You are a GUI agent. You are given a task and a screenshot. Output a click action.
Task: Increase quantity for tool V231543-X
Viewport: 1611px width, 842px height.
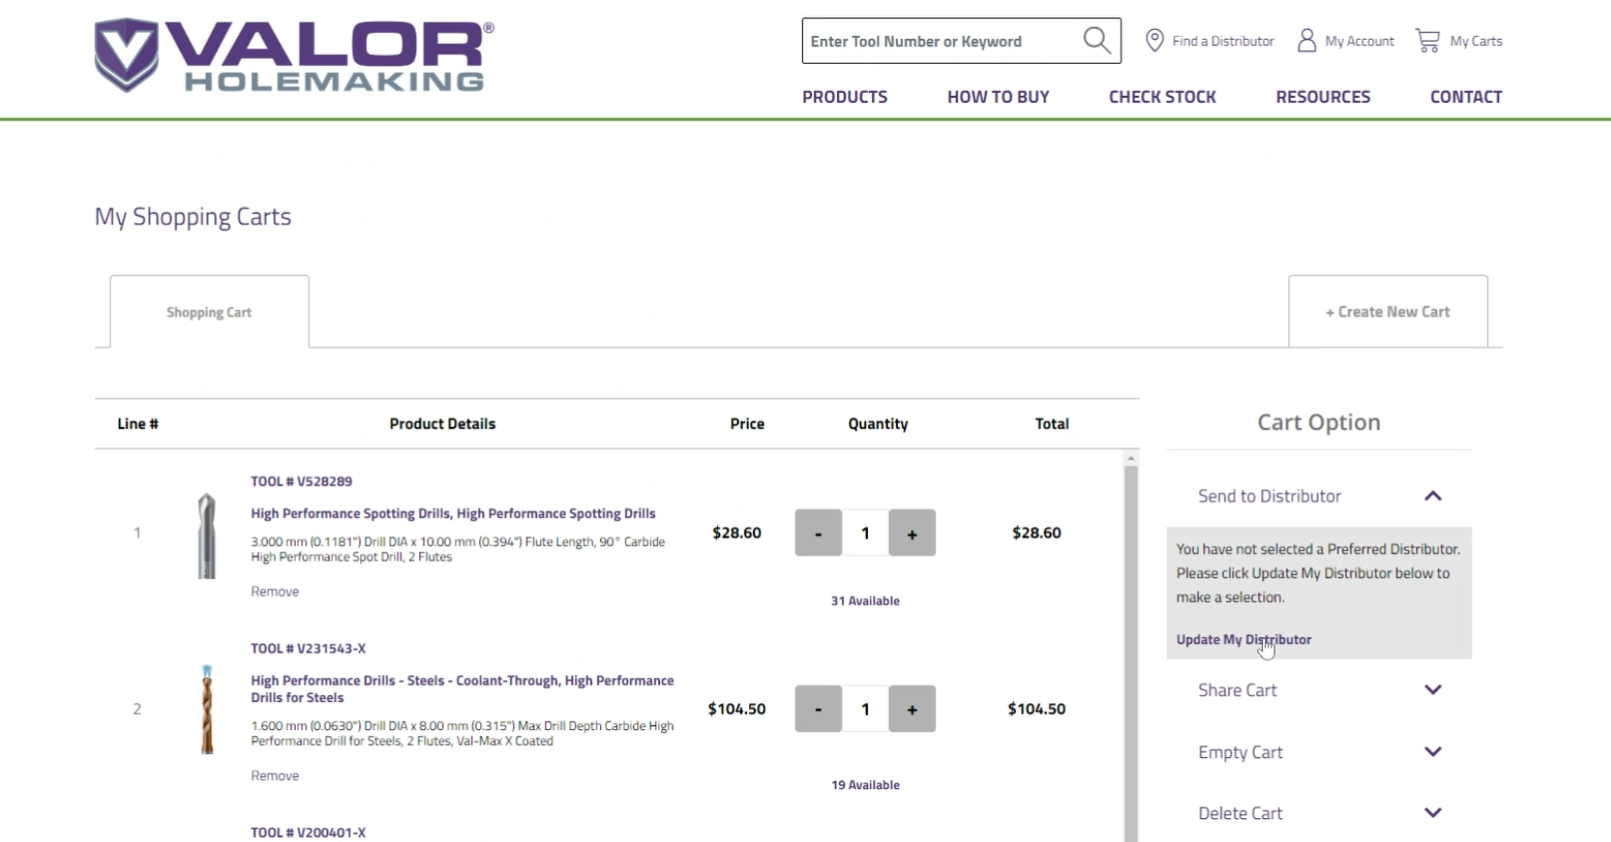911,709
